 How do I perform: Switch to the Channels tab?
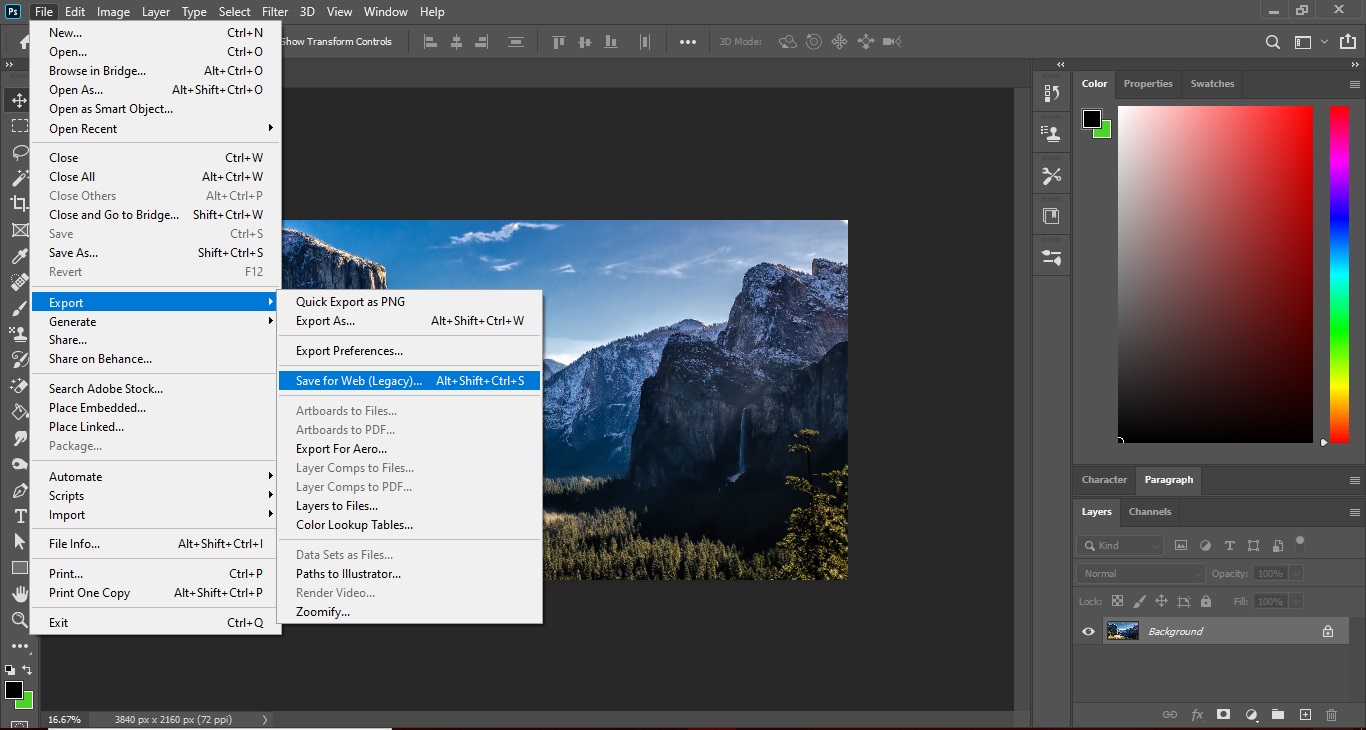click(x=1150, y=511)
